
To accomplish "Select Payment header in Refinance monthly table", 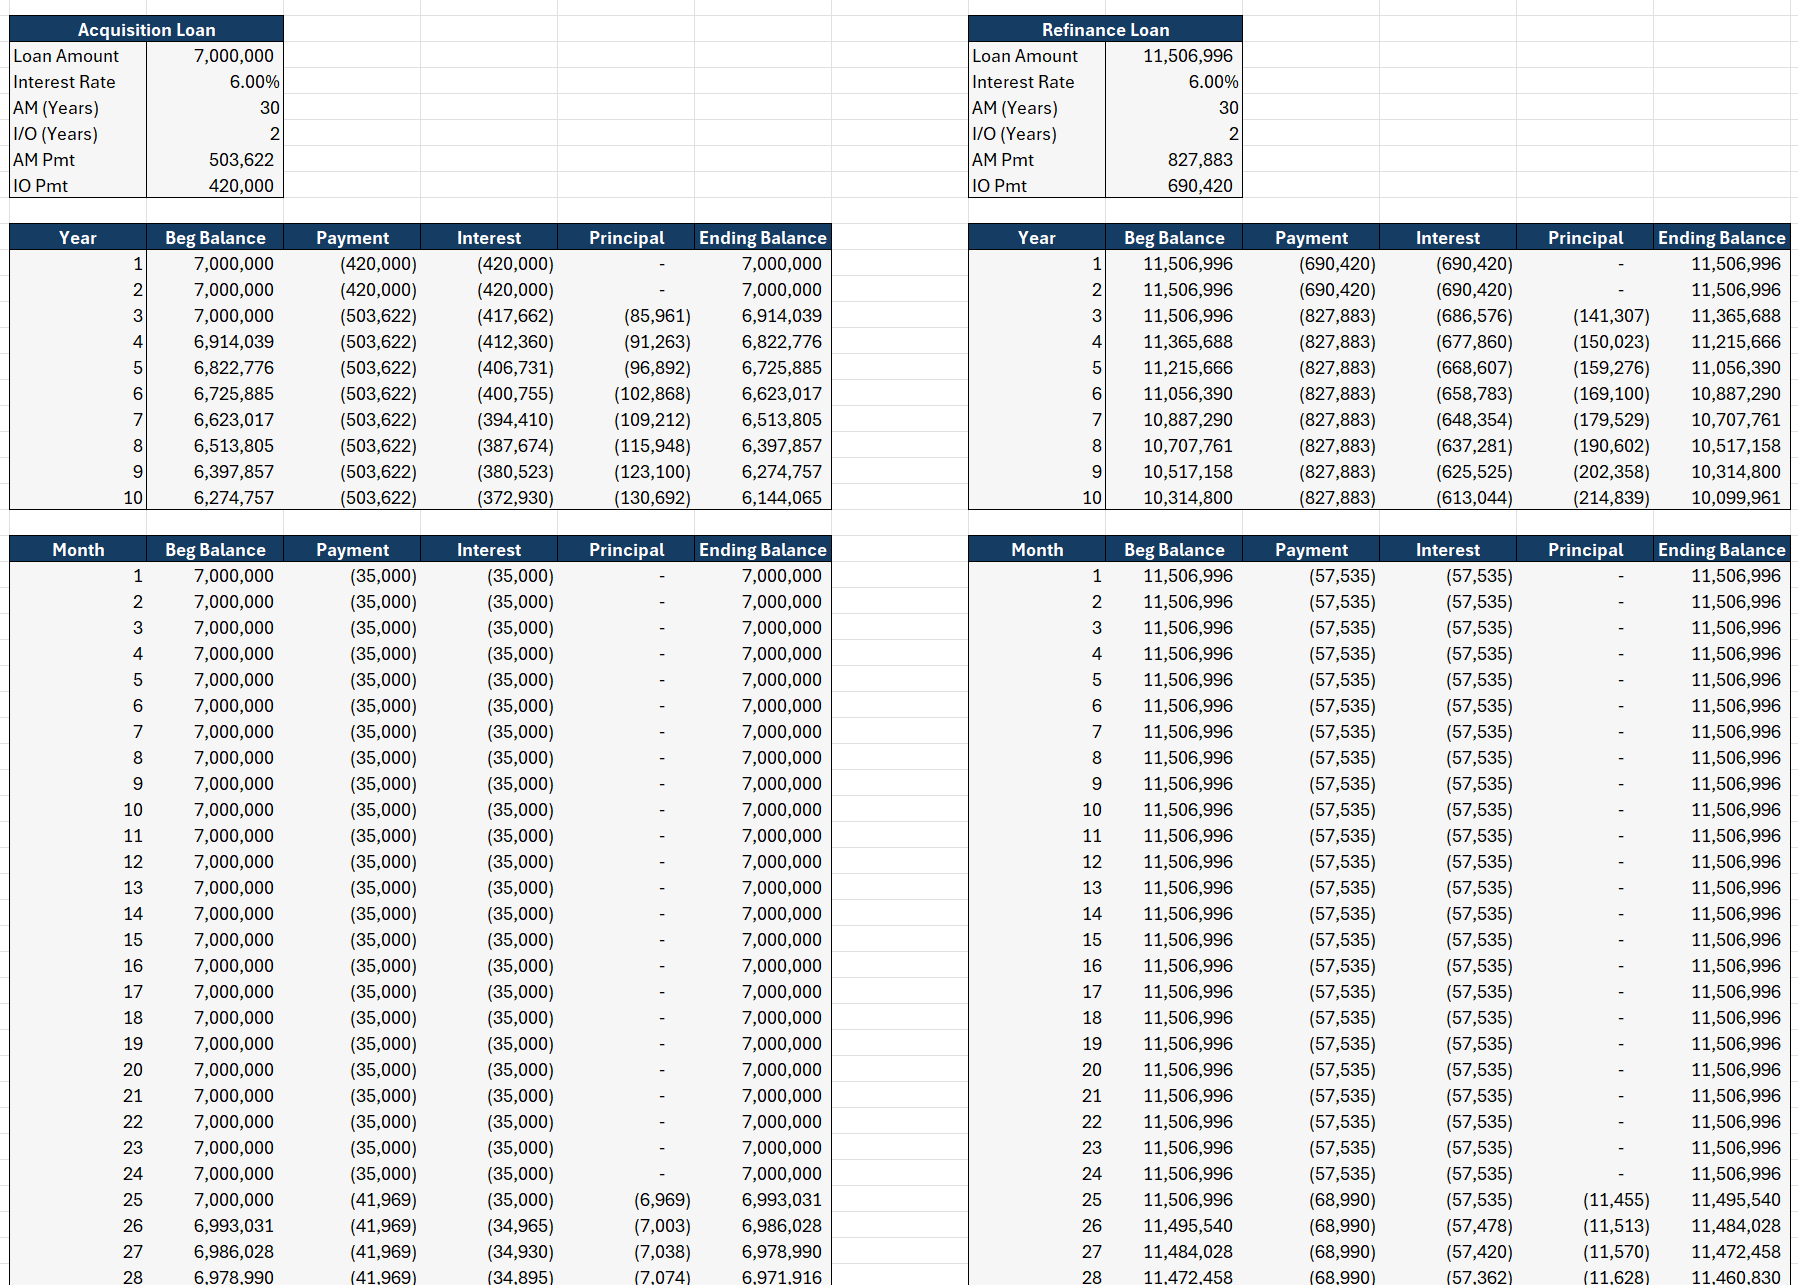I will coord(1311,549).
